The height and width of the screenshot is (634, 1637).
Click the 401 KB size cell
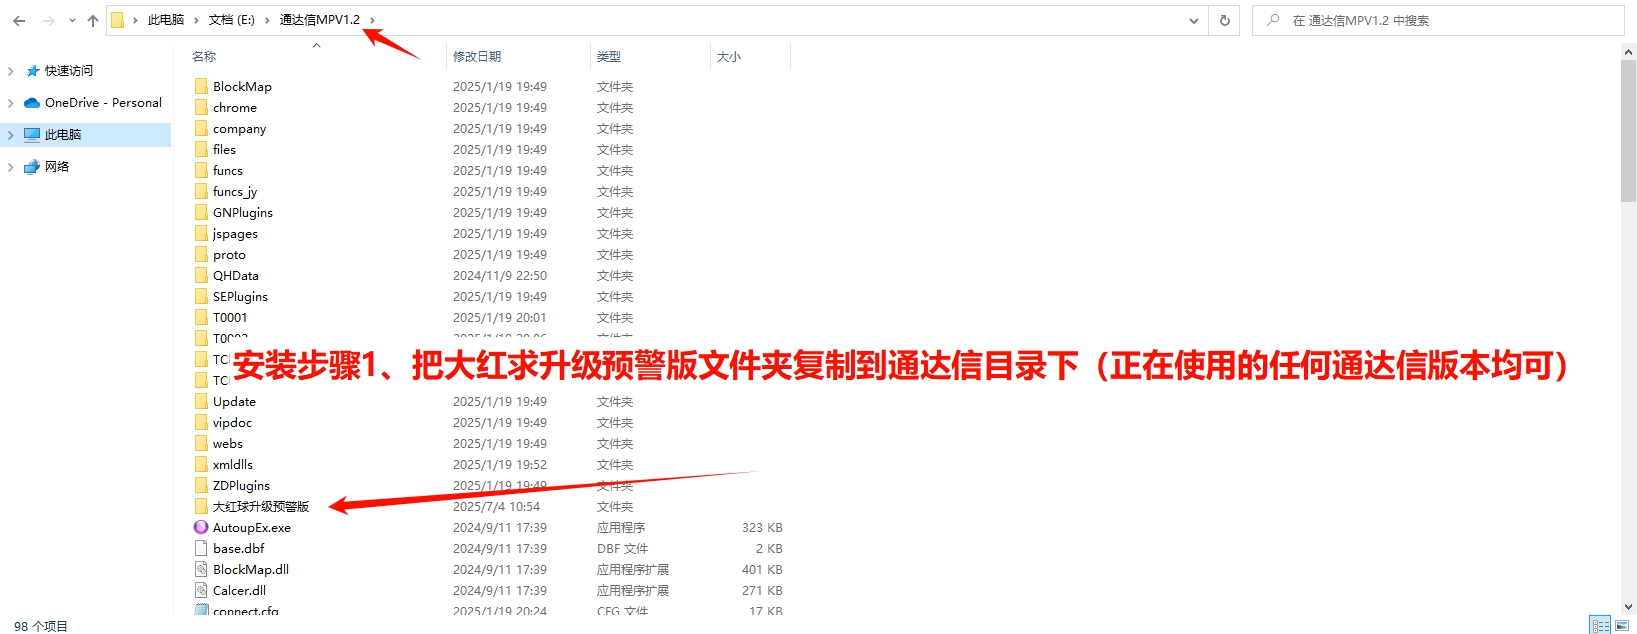tap(762, 570)
